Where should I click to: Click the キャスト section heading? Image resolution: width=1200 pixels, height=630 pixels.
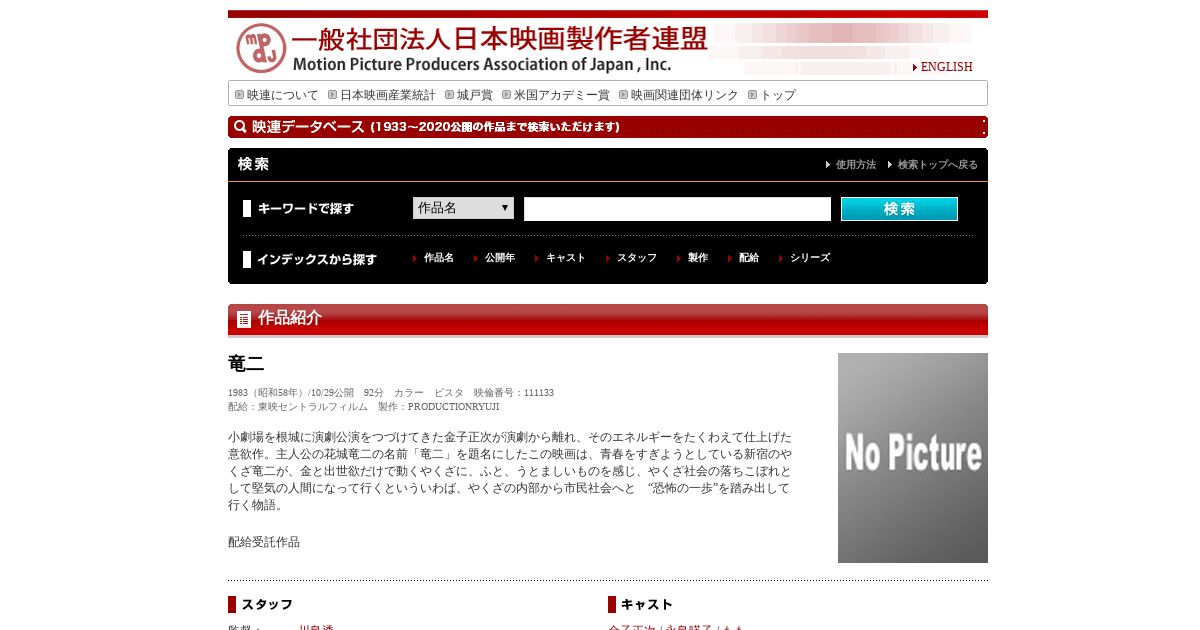click(x=647, y=604)
